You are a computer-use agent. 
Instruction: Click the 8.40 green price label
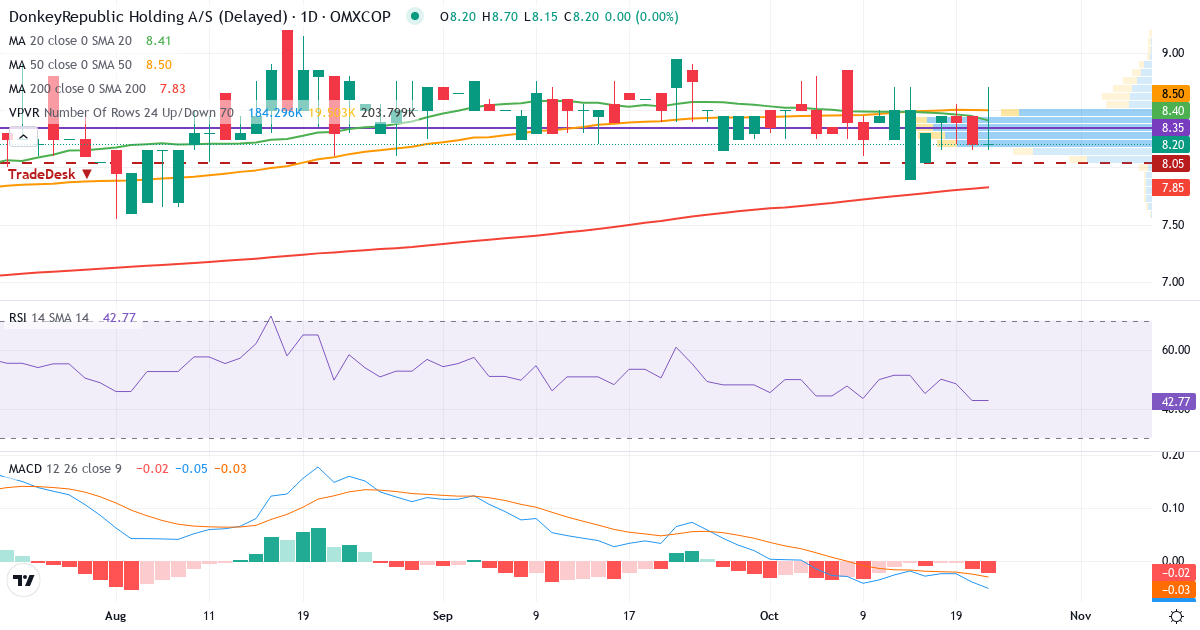coord(1173,110)
